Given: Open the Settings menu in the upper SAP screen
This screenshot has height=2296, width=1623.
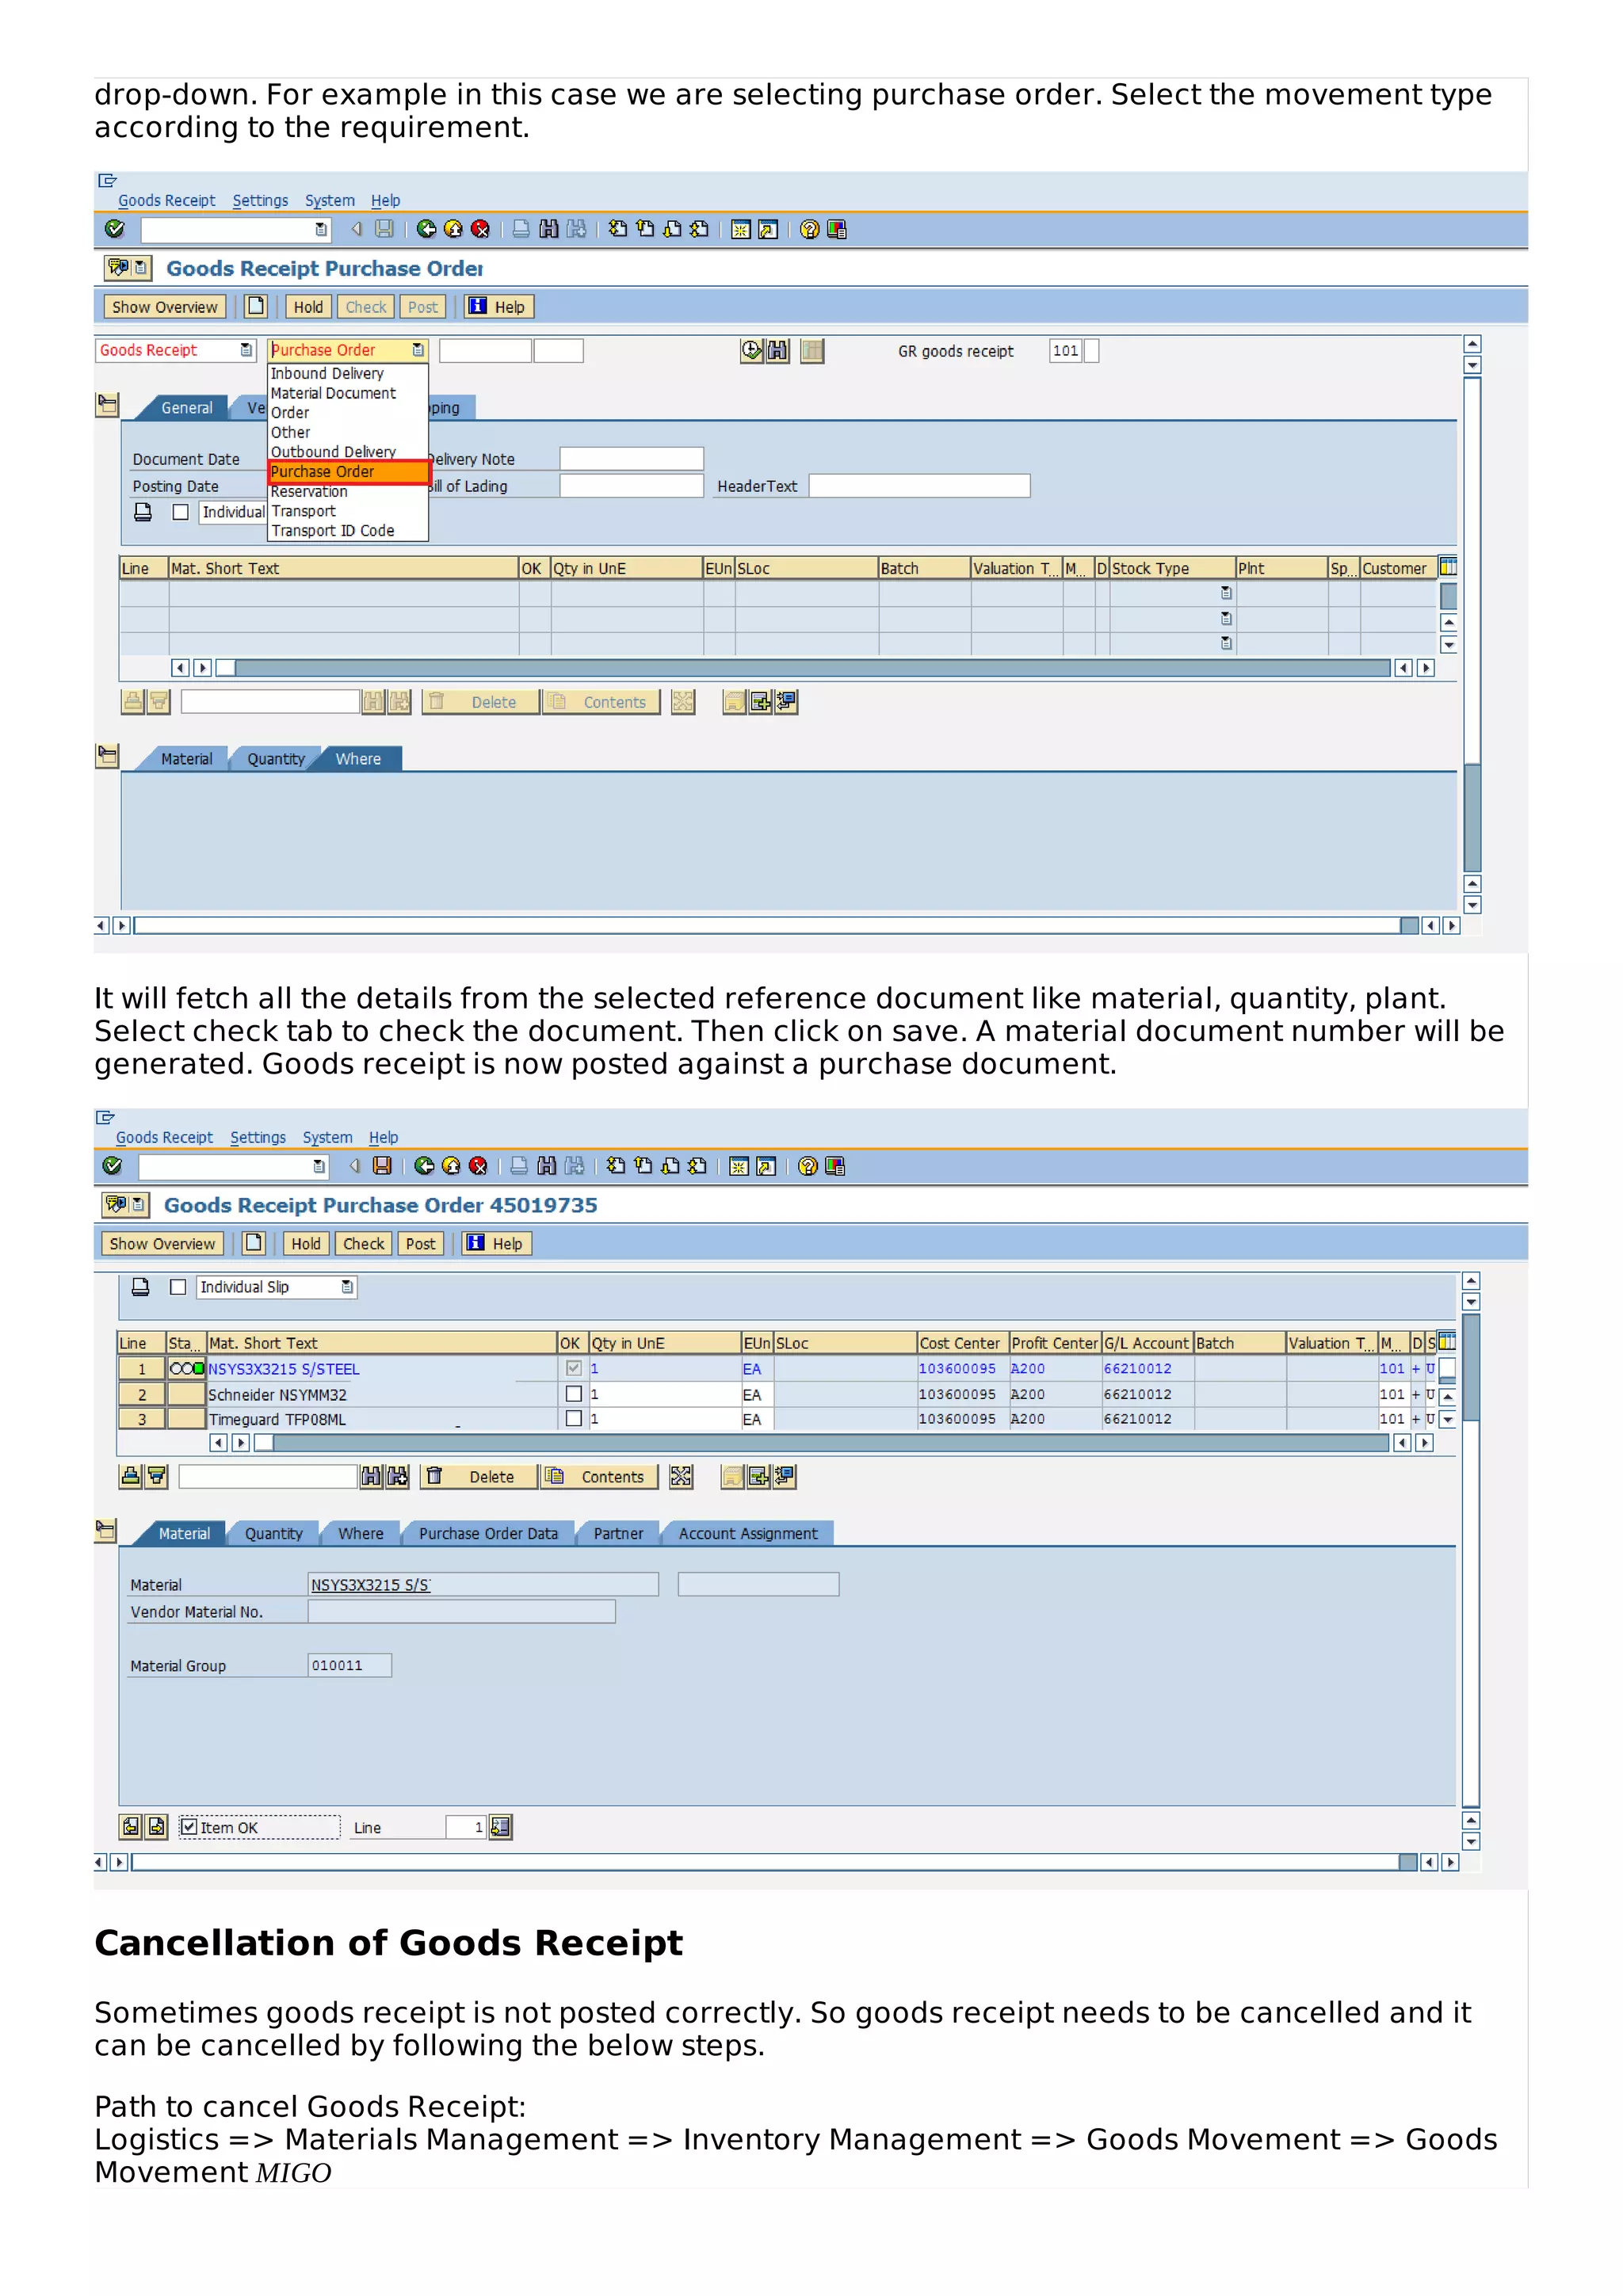Looking at the screenshot, I should pyautogui.click(x=260, y=200).
